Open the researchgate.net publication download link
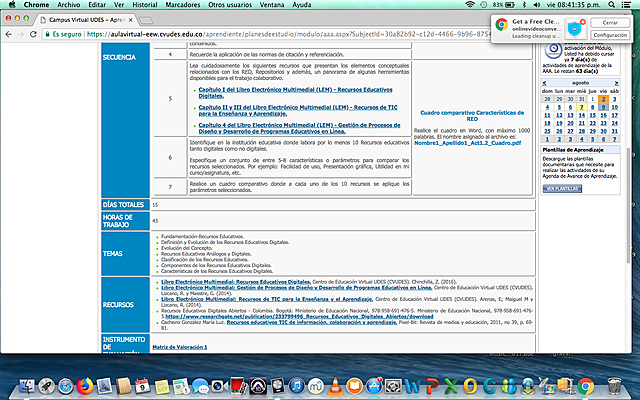This screenshot has height=400, width=640. coord(299,316)
